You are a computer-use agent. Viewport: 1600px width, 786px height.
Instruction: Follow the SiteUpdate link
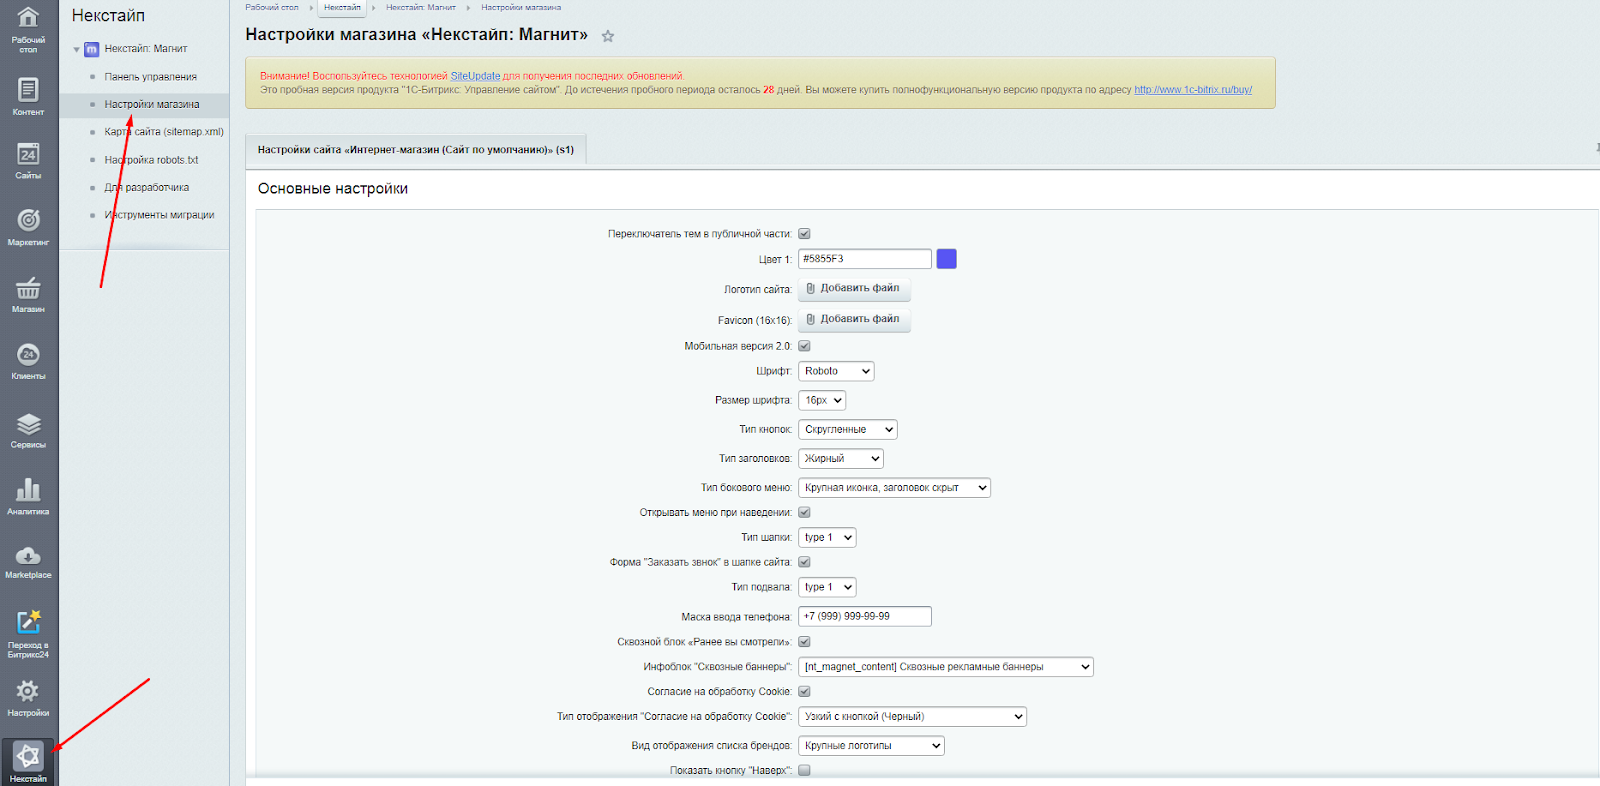475,76
